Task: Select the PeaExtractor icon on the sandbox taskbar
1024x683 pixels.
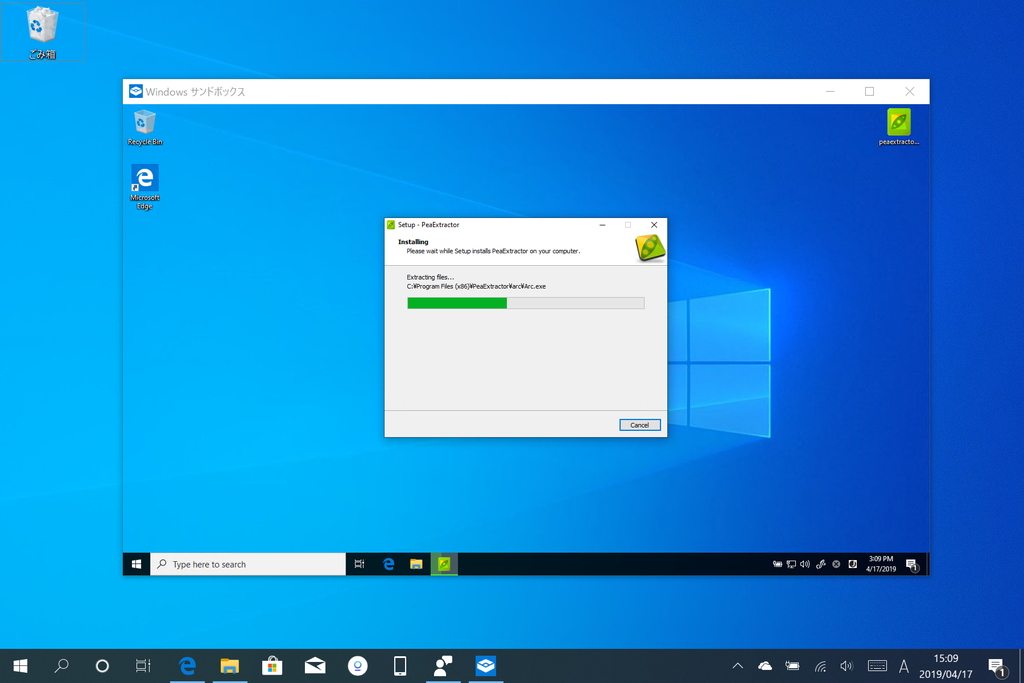Action: [x=443, y=563]
